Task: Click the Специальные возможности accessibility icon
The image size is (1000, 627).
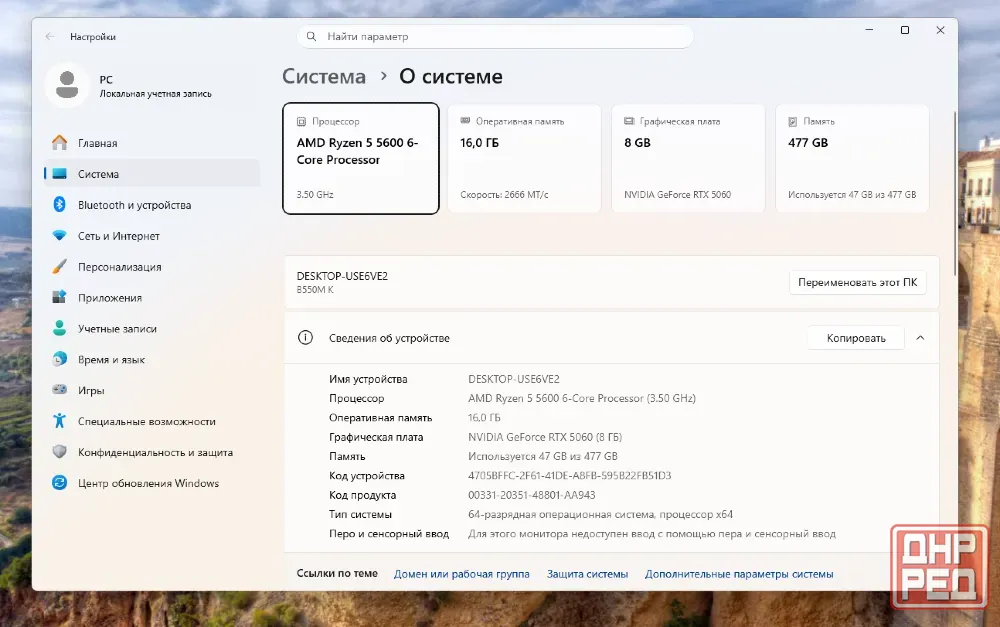Action: [x=59, y=421]
